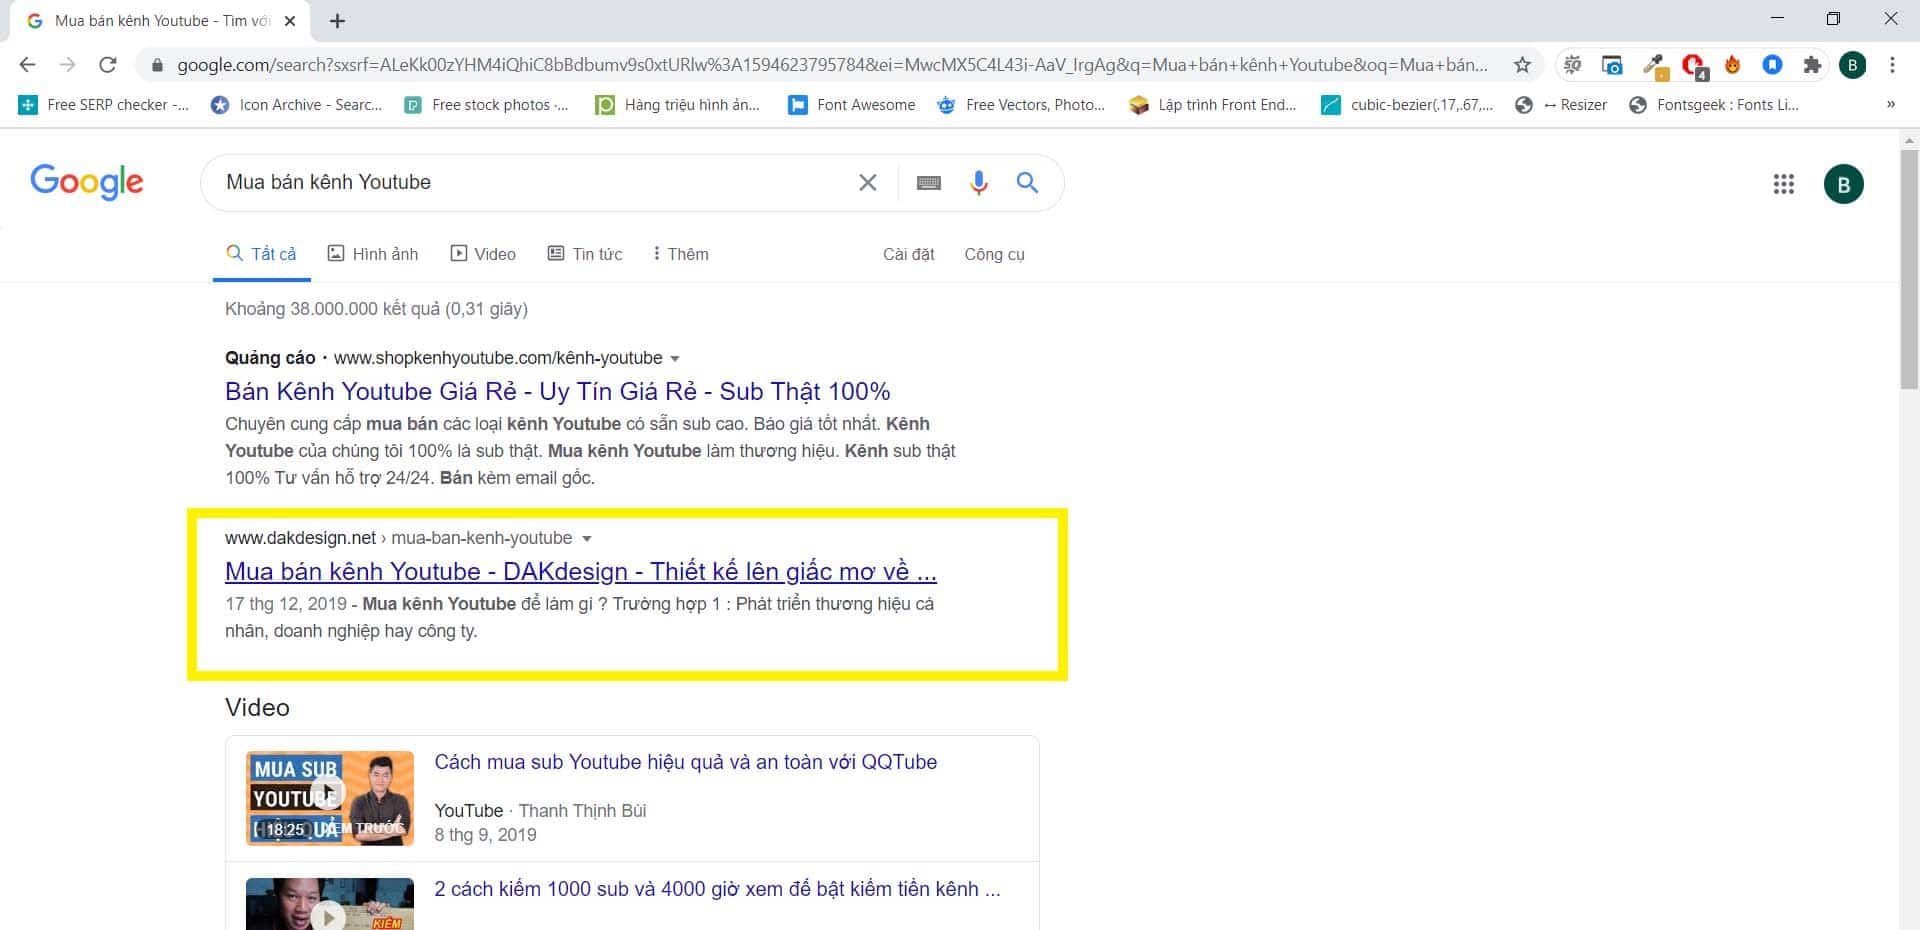This screenshot has height=930, width=1920.
Task: Click the screenshot camera extension icon
Action: point(1612,65)
